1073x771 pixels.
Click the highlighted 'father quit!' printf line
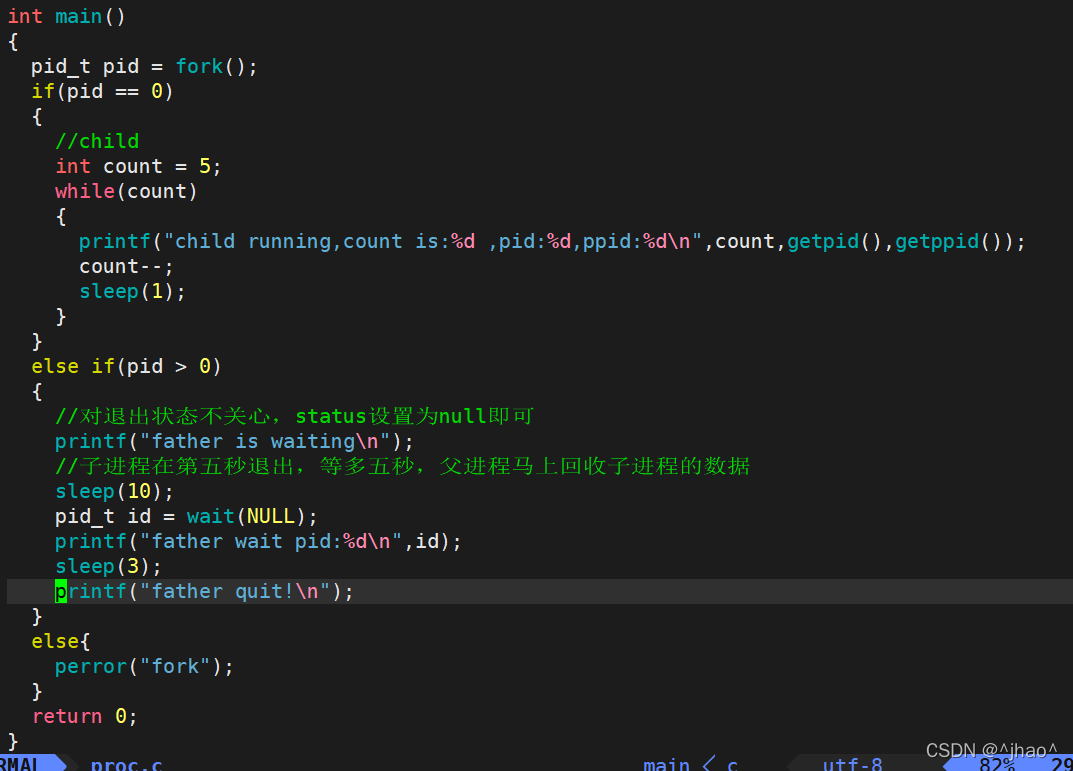[x=204, y=591]
